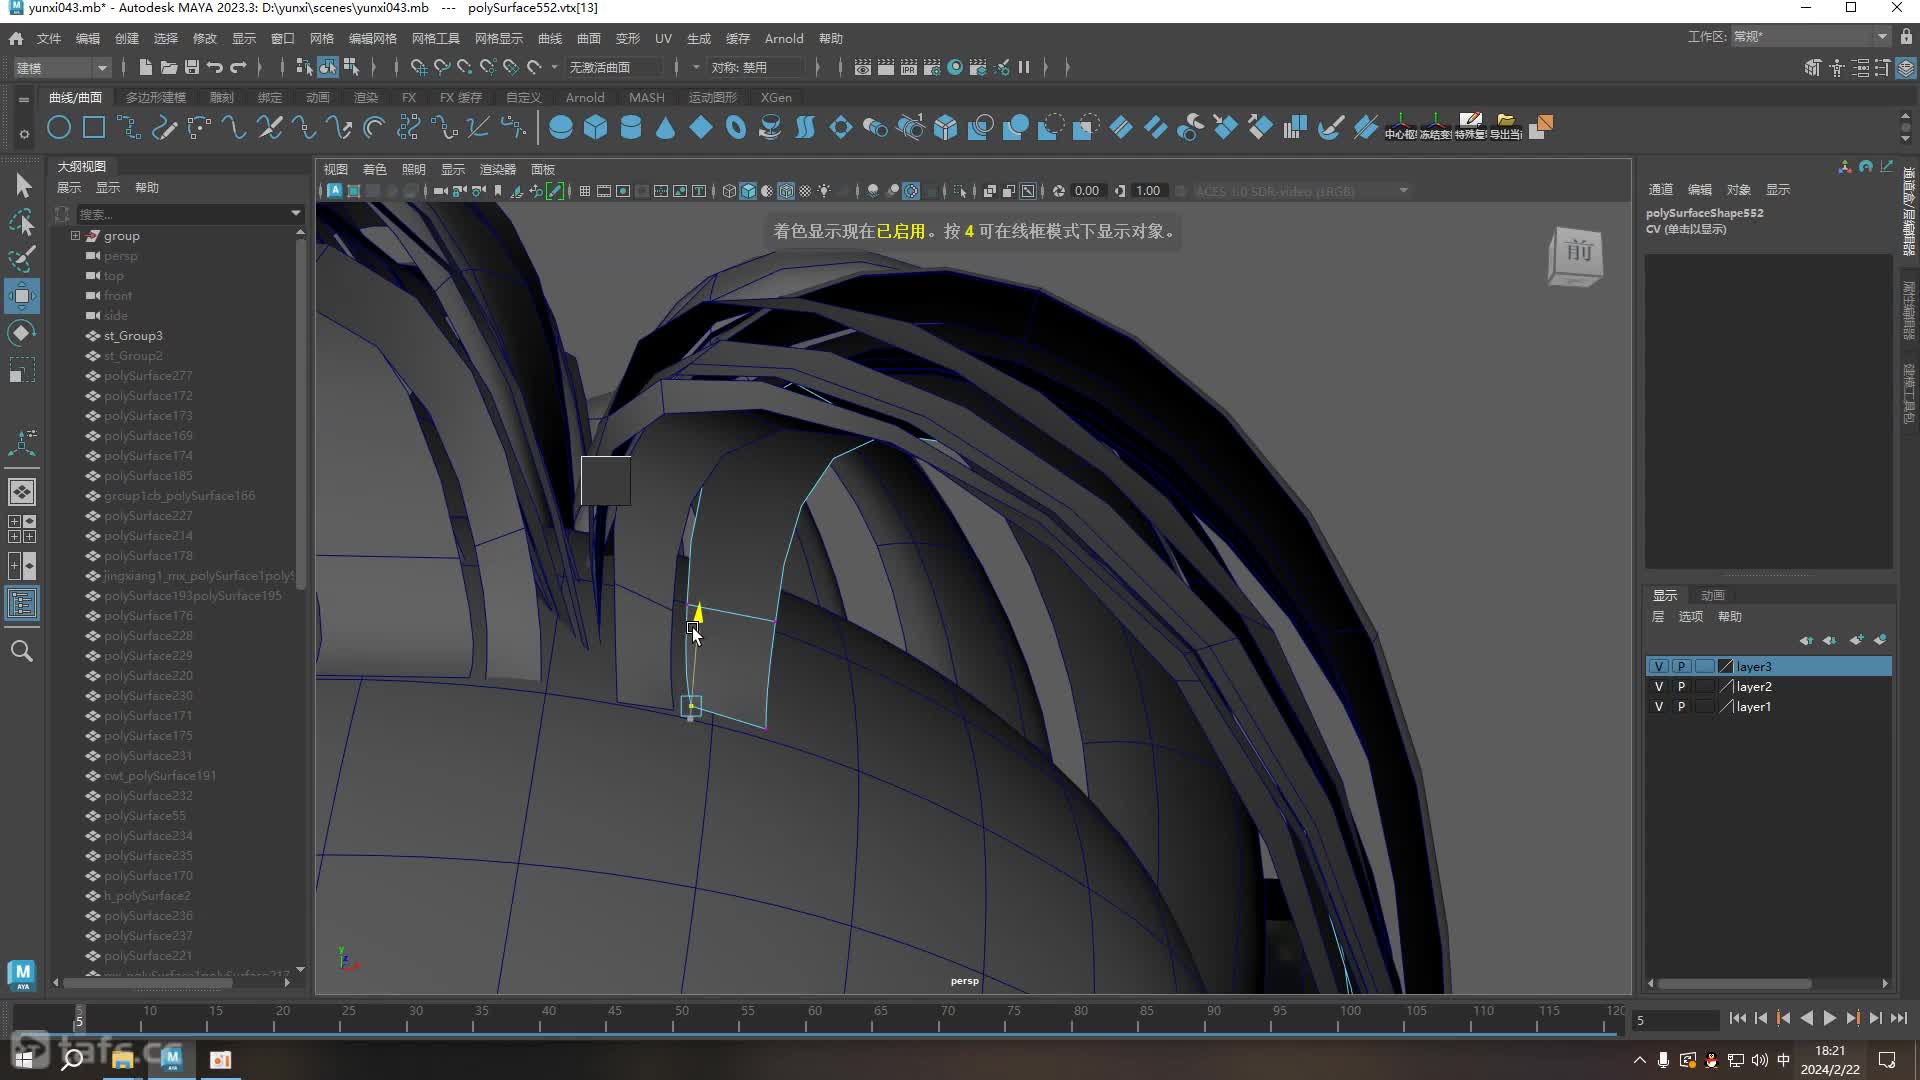Open the outliner search filter dropdown arrow
The height and width of the screenshot is (1080, 1920).
pyautogui.click(x=295, y=213)
